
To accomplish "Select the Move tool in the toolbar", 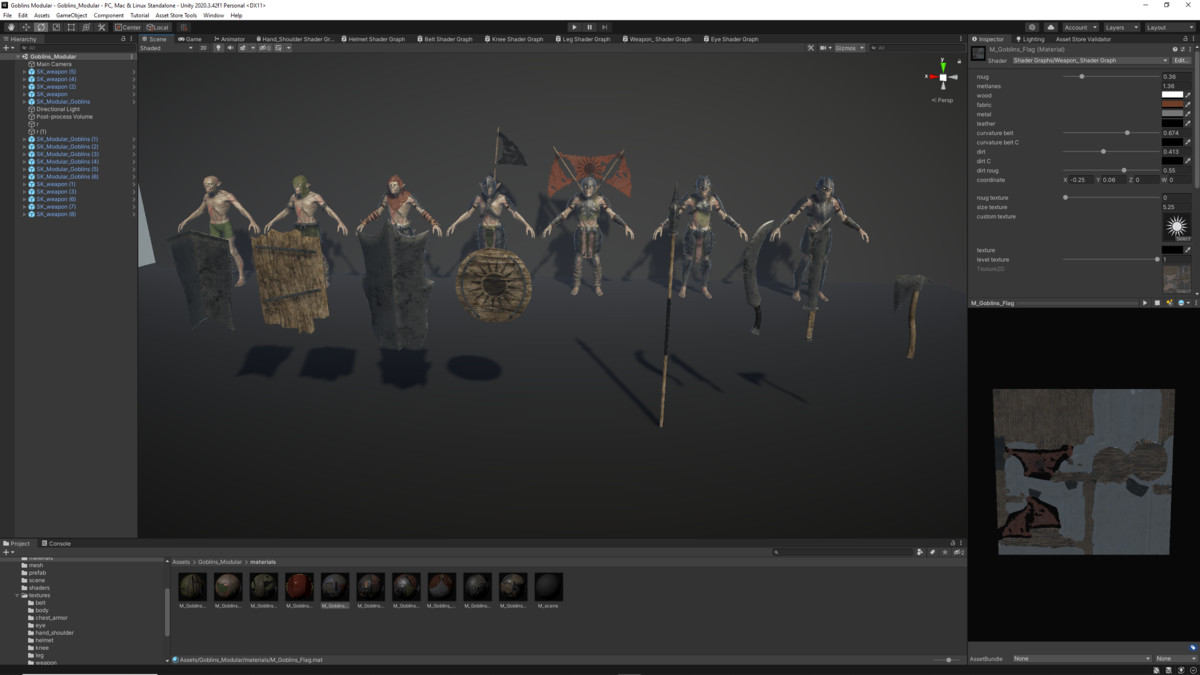I will [26, 27].
